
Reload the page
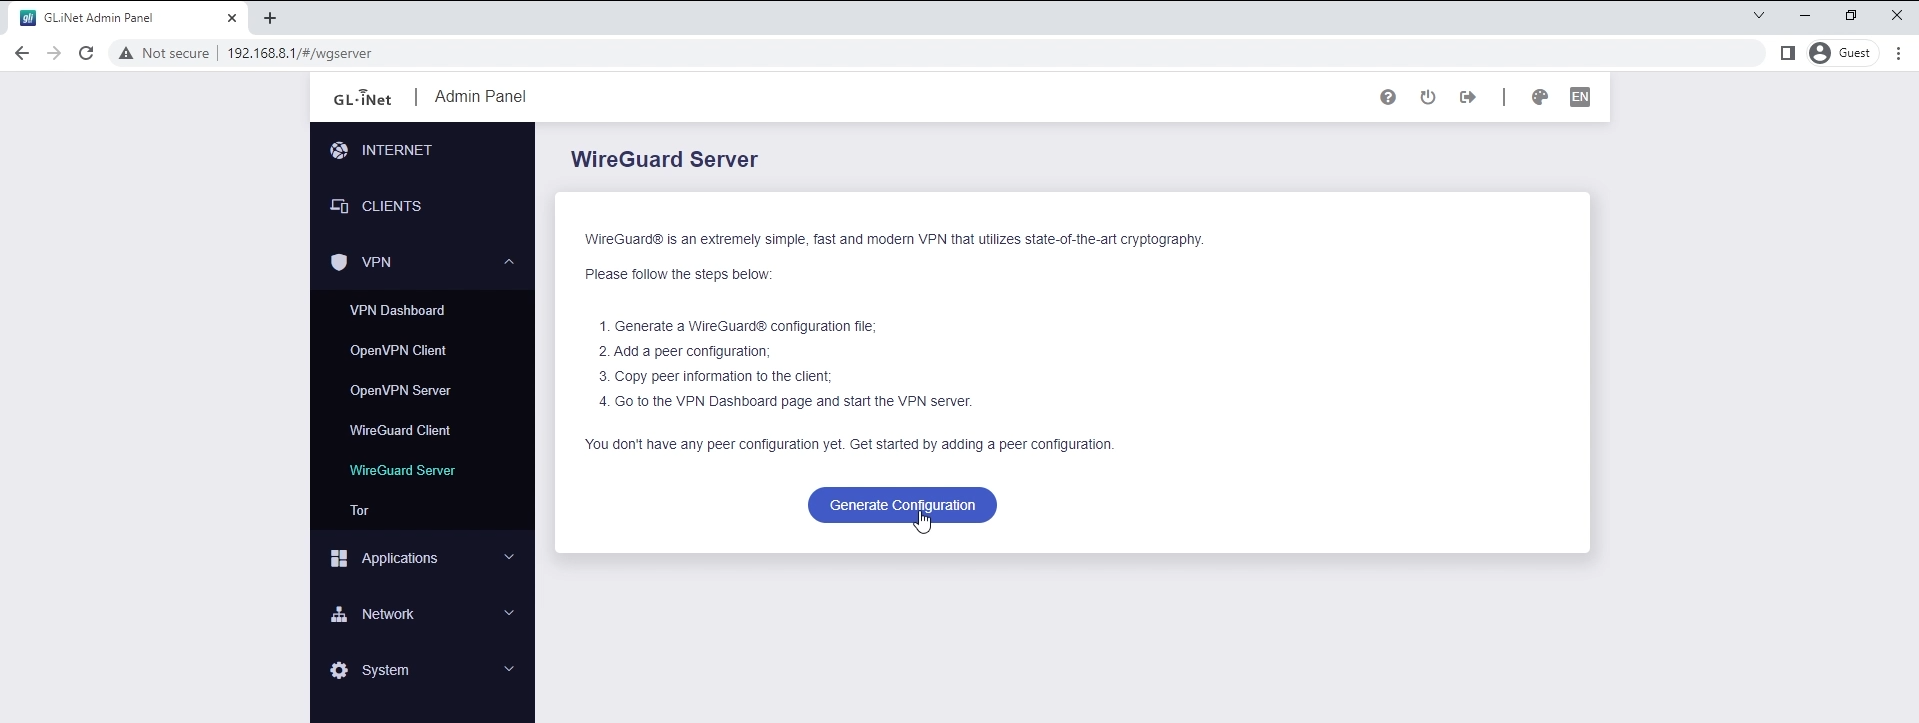[86, 53]
